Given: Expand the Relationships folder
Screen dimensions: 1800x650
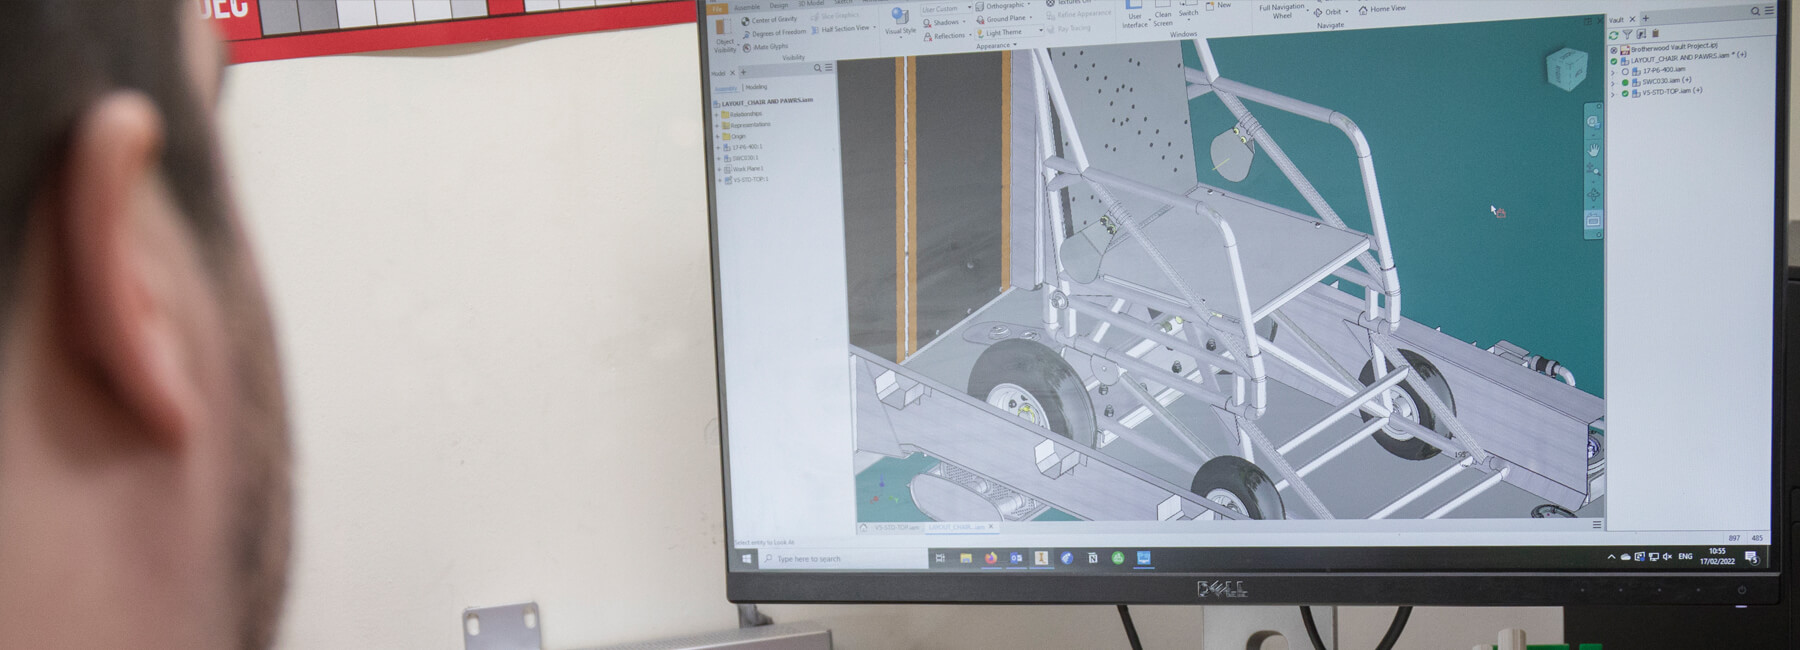Looking at the screenshot, I should (716, 114).
